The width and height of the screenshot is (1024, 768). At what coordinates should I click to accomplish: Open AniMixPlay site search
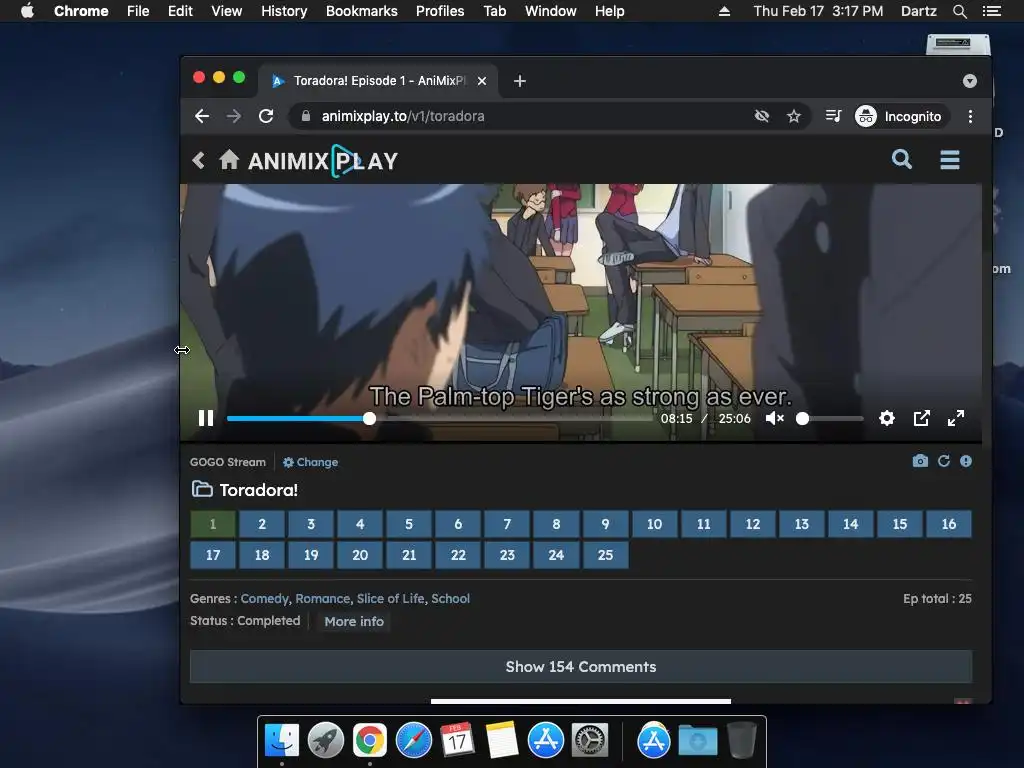click(902, 159)
